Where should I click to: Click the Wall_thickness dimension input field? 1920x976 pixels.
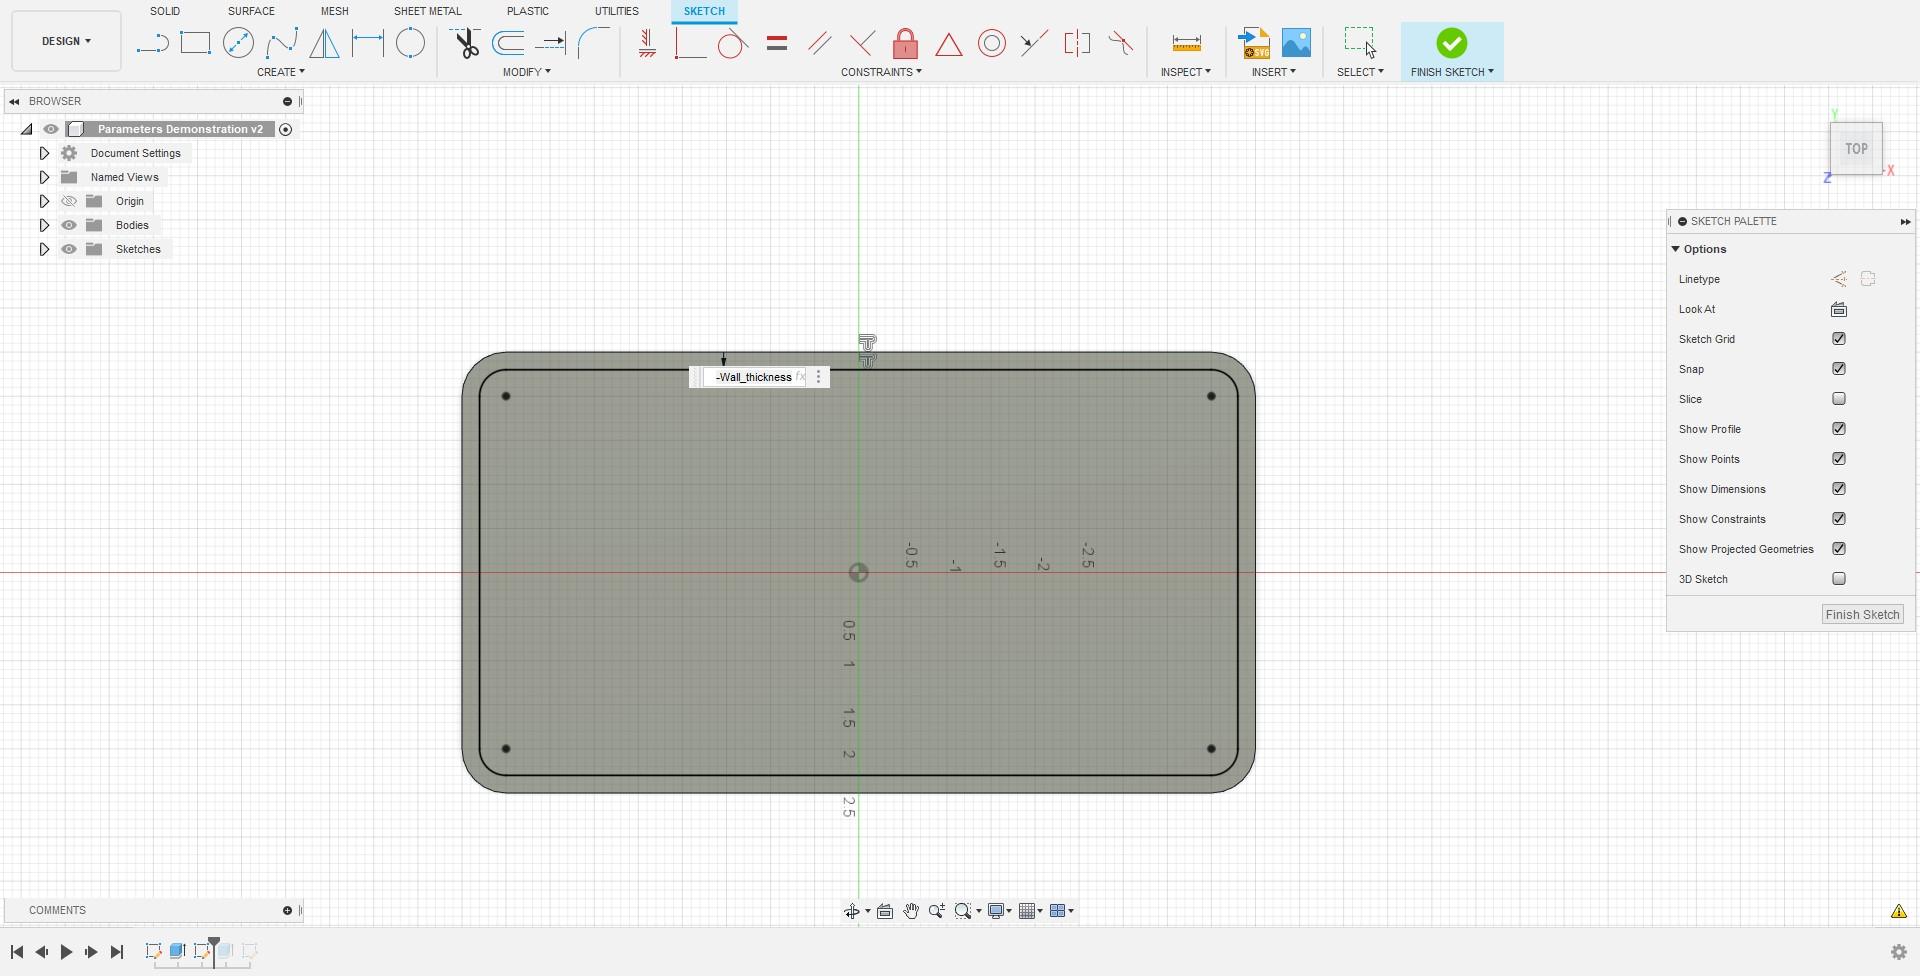755,377
